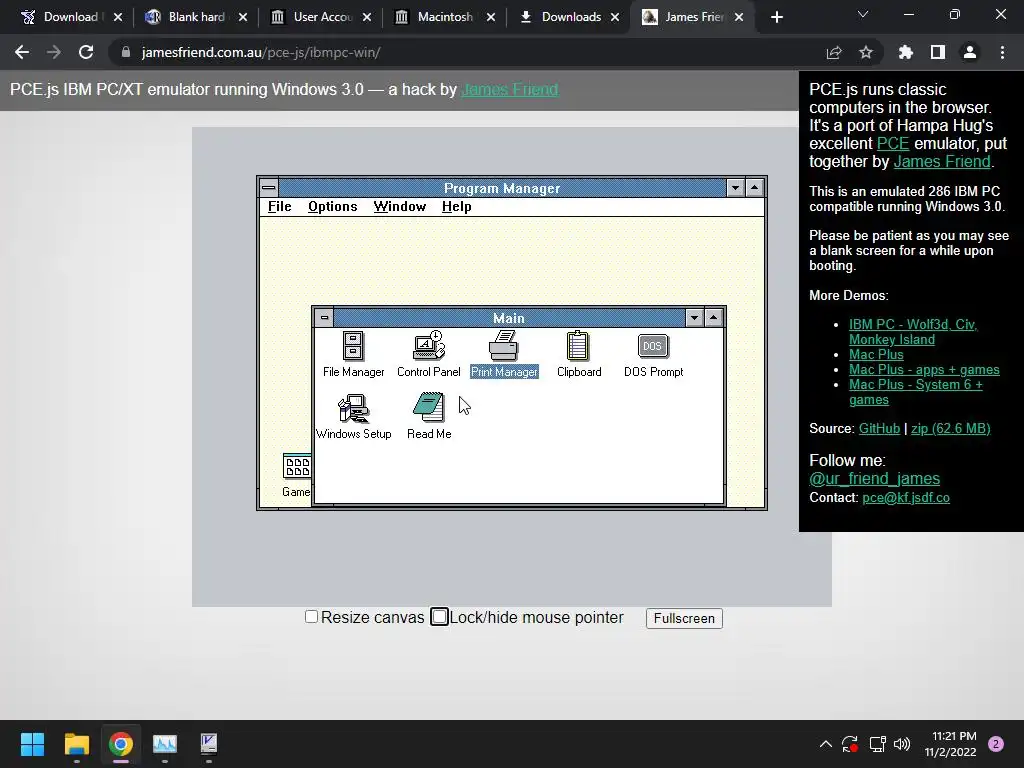Screen dimensions: 1024x768
Task: Open tab search chevron
Action: (x=863, y=14)
